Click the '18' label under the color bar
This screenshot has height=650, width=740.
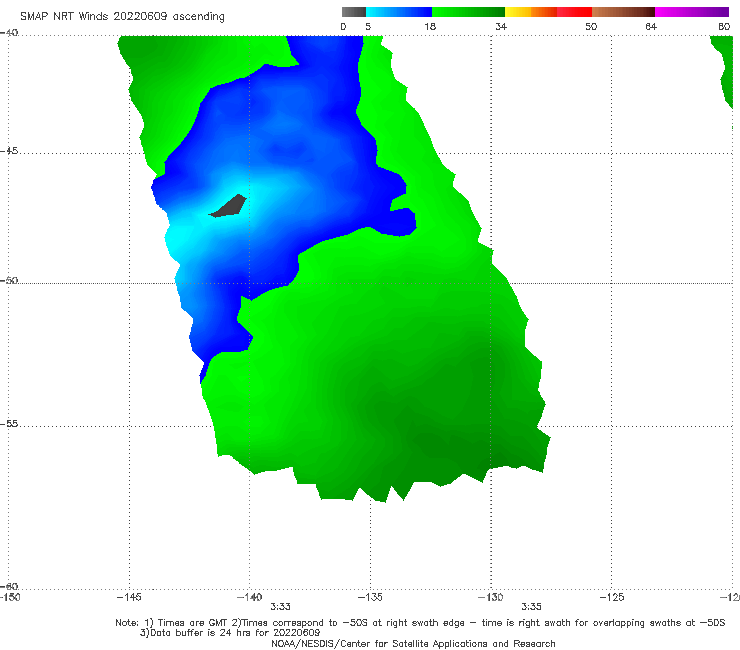pos(430,27)
